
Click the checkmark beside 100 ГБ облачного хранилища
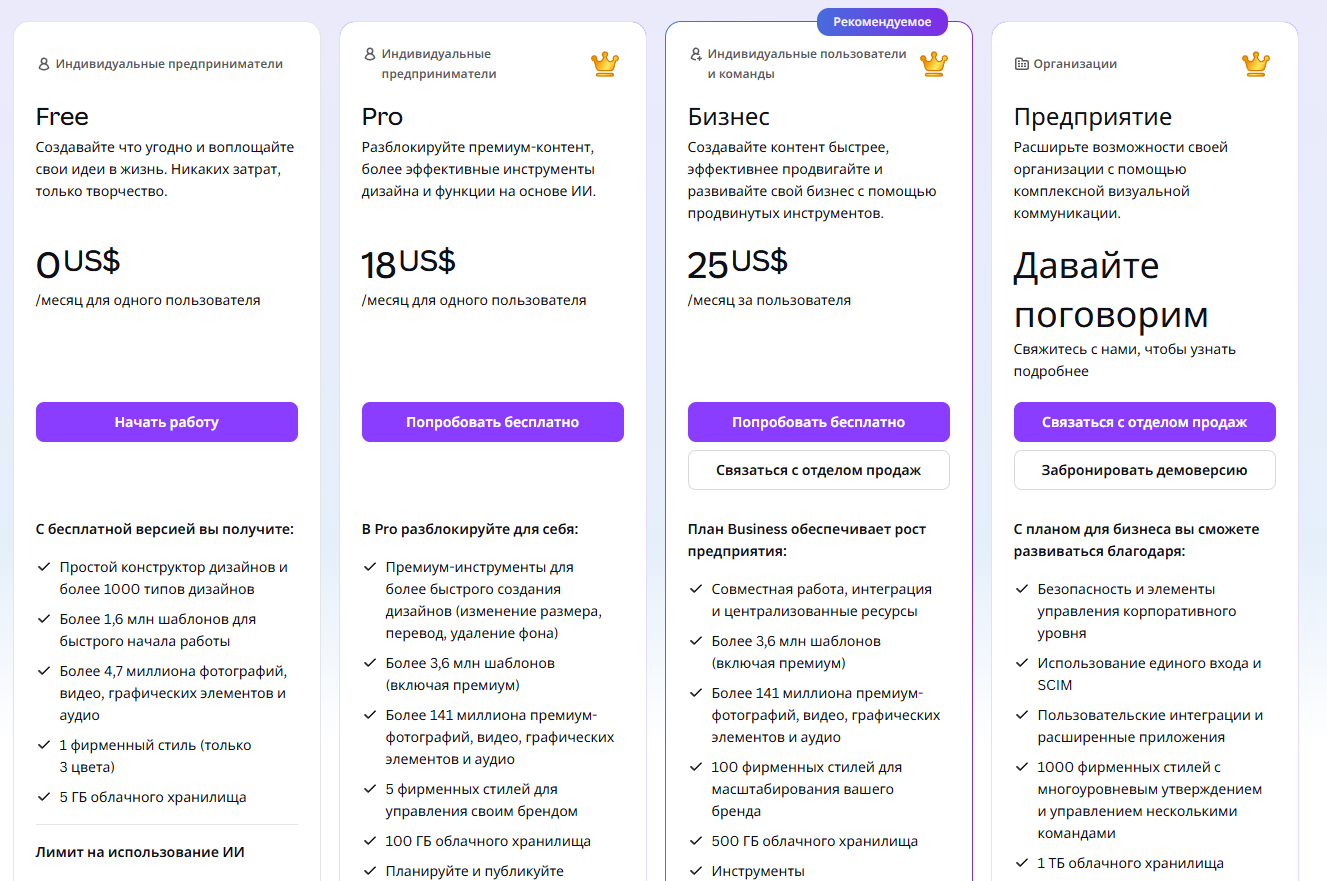368,841
